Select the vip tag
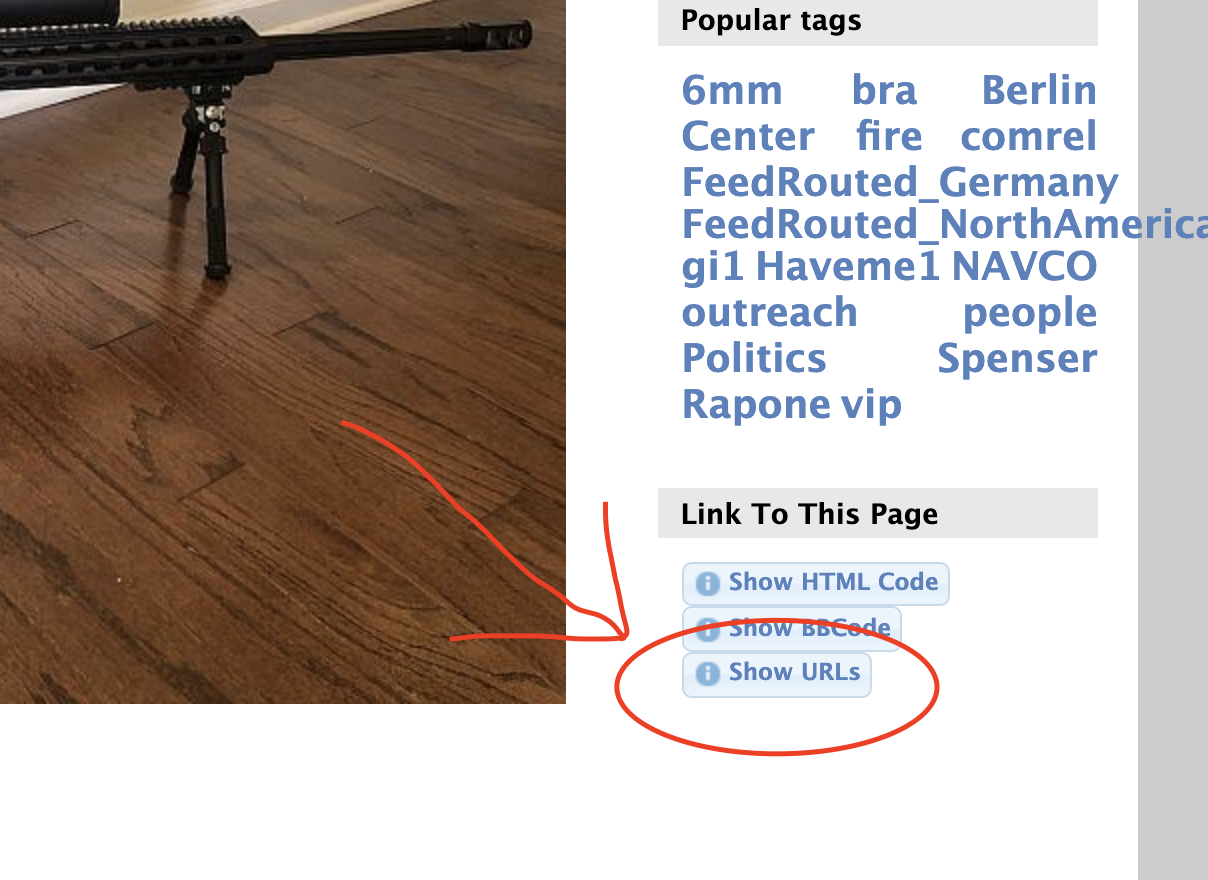The width and height of the screenshot is (1208, 880). (869, 406)
